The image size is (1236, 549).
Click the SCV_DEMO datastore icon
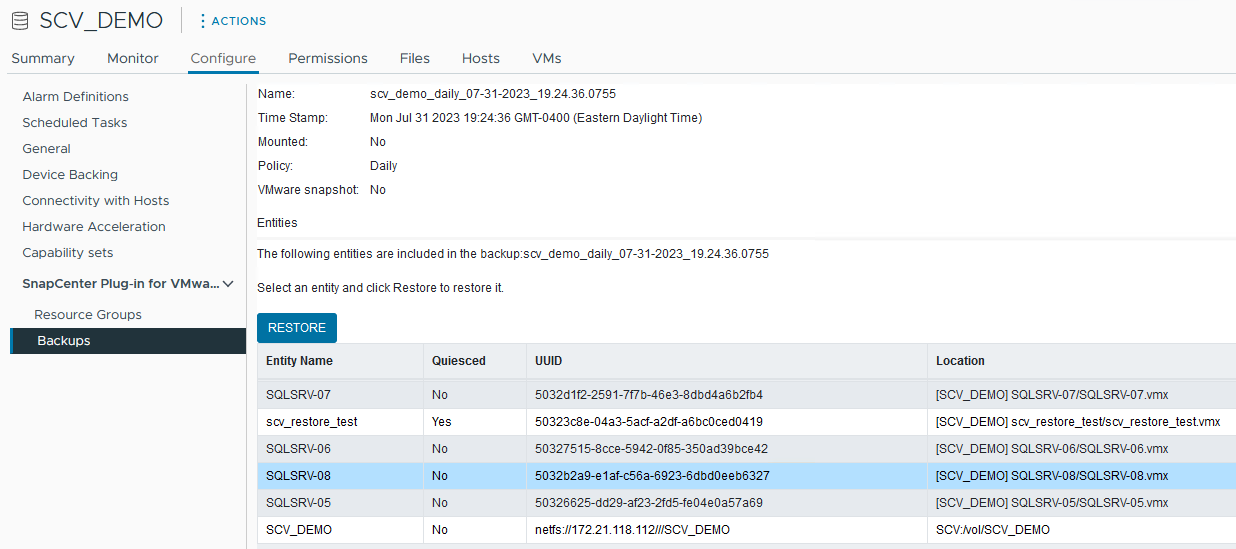(x=20, y=21)
